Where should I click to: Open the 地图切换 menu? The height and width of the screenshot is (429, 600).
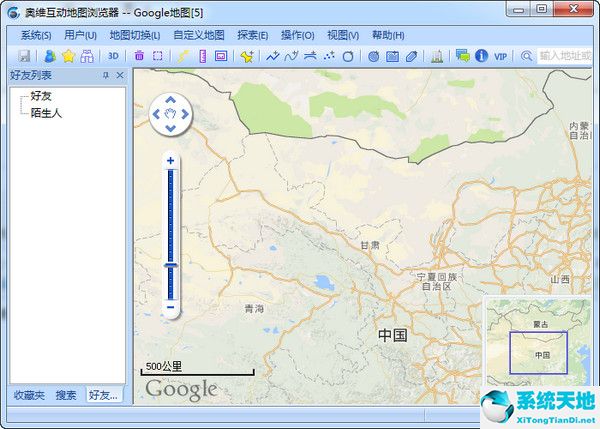[134, 35]
